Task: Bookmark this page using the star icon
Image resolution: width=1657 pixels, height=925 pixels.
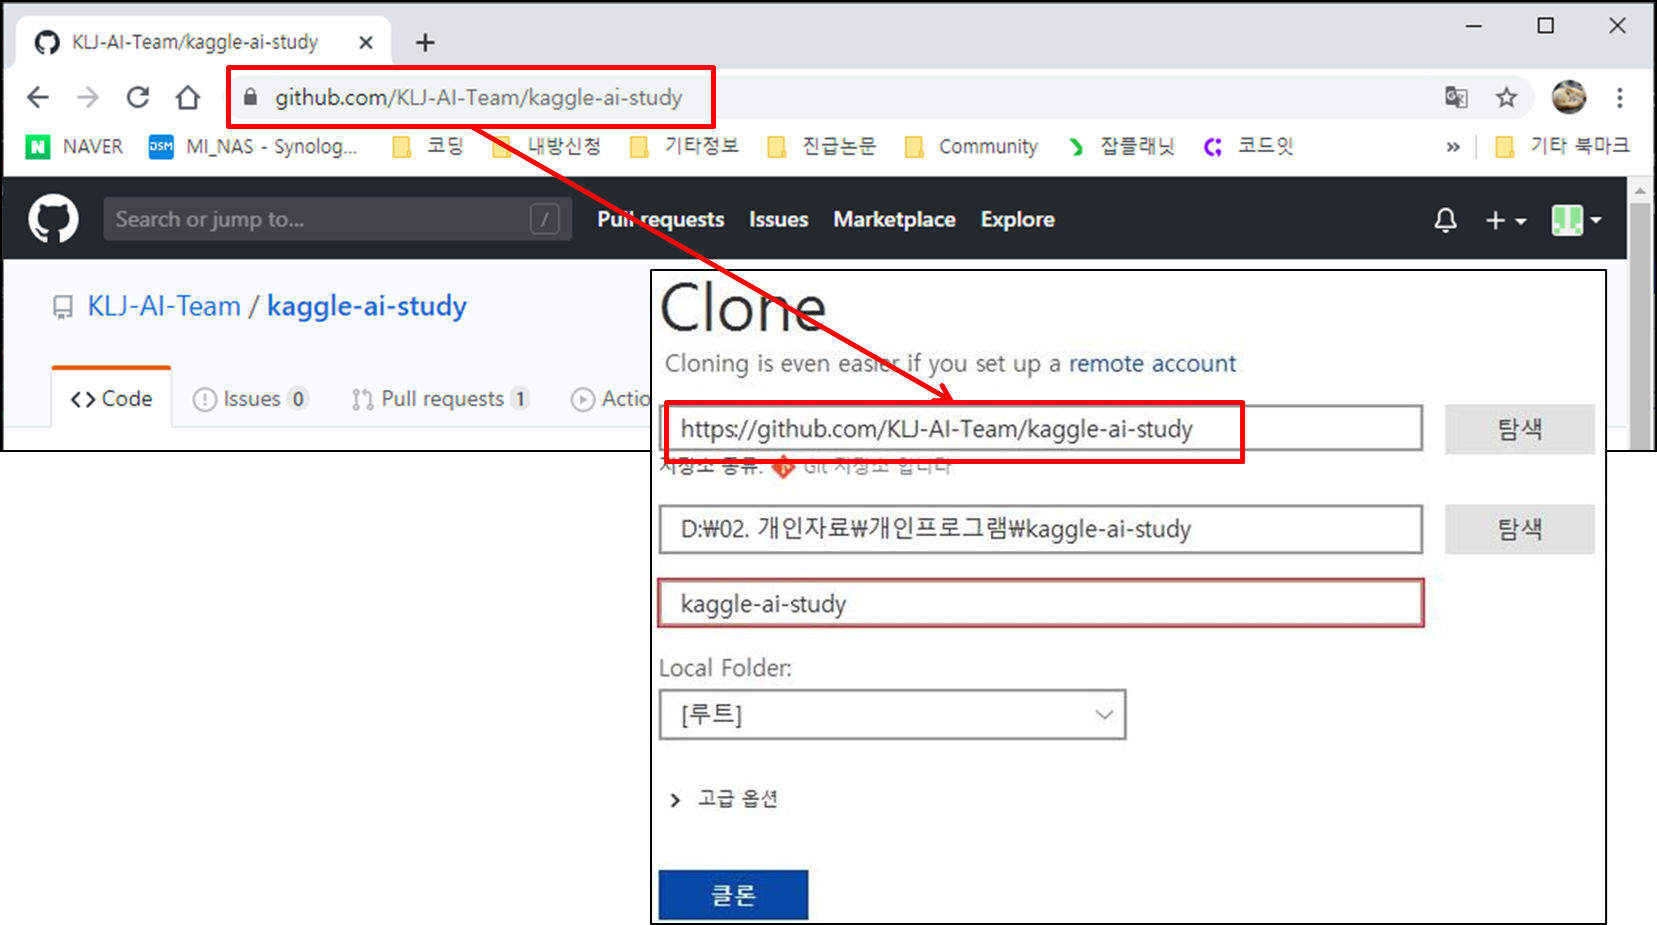Action: (x=1507, y=97)
